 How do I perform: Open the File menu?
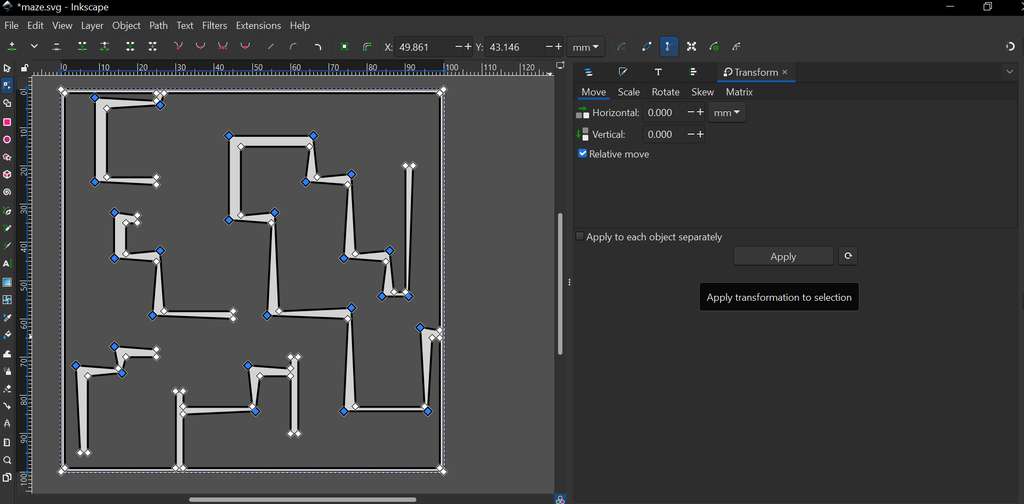11,25
